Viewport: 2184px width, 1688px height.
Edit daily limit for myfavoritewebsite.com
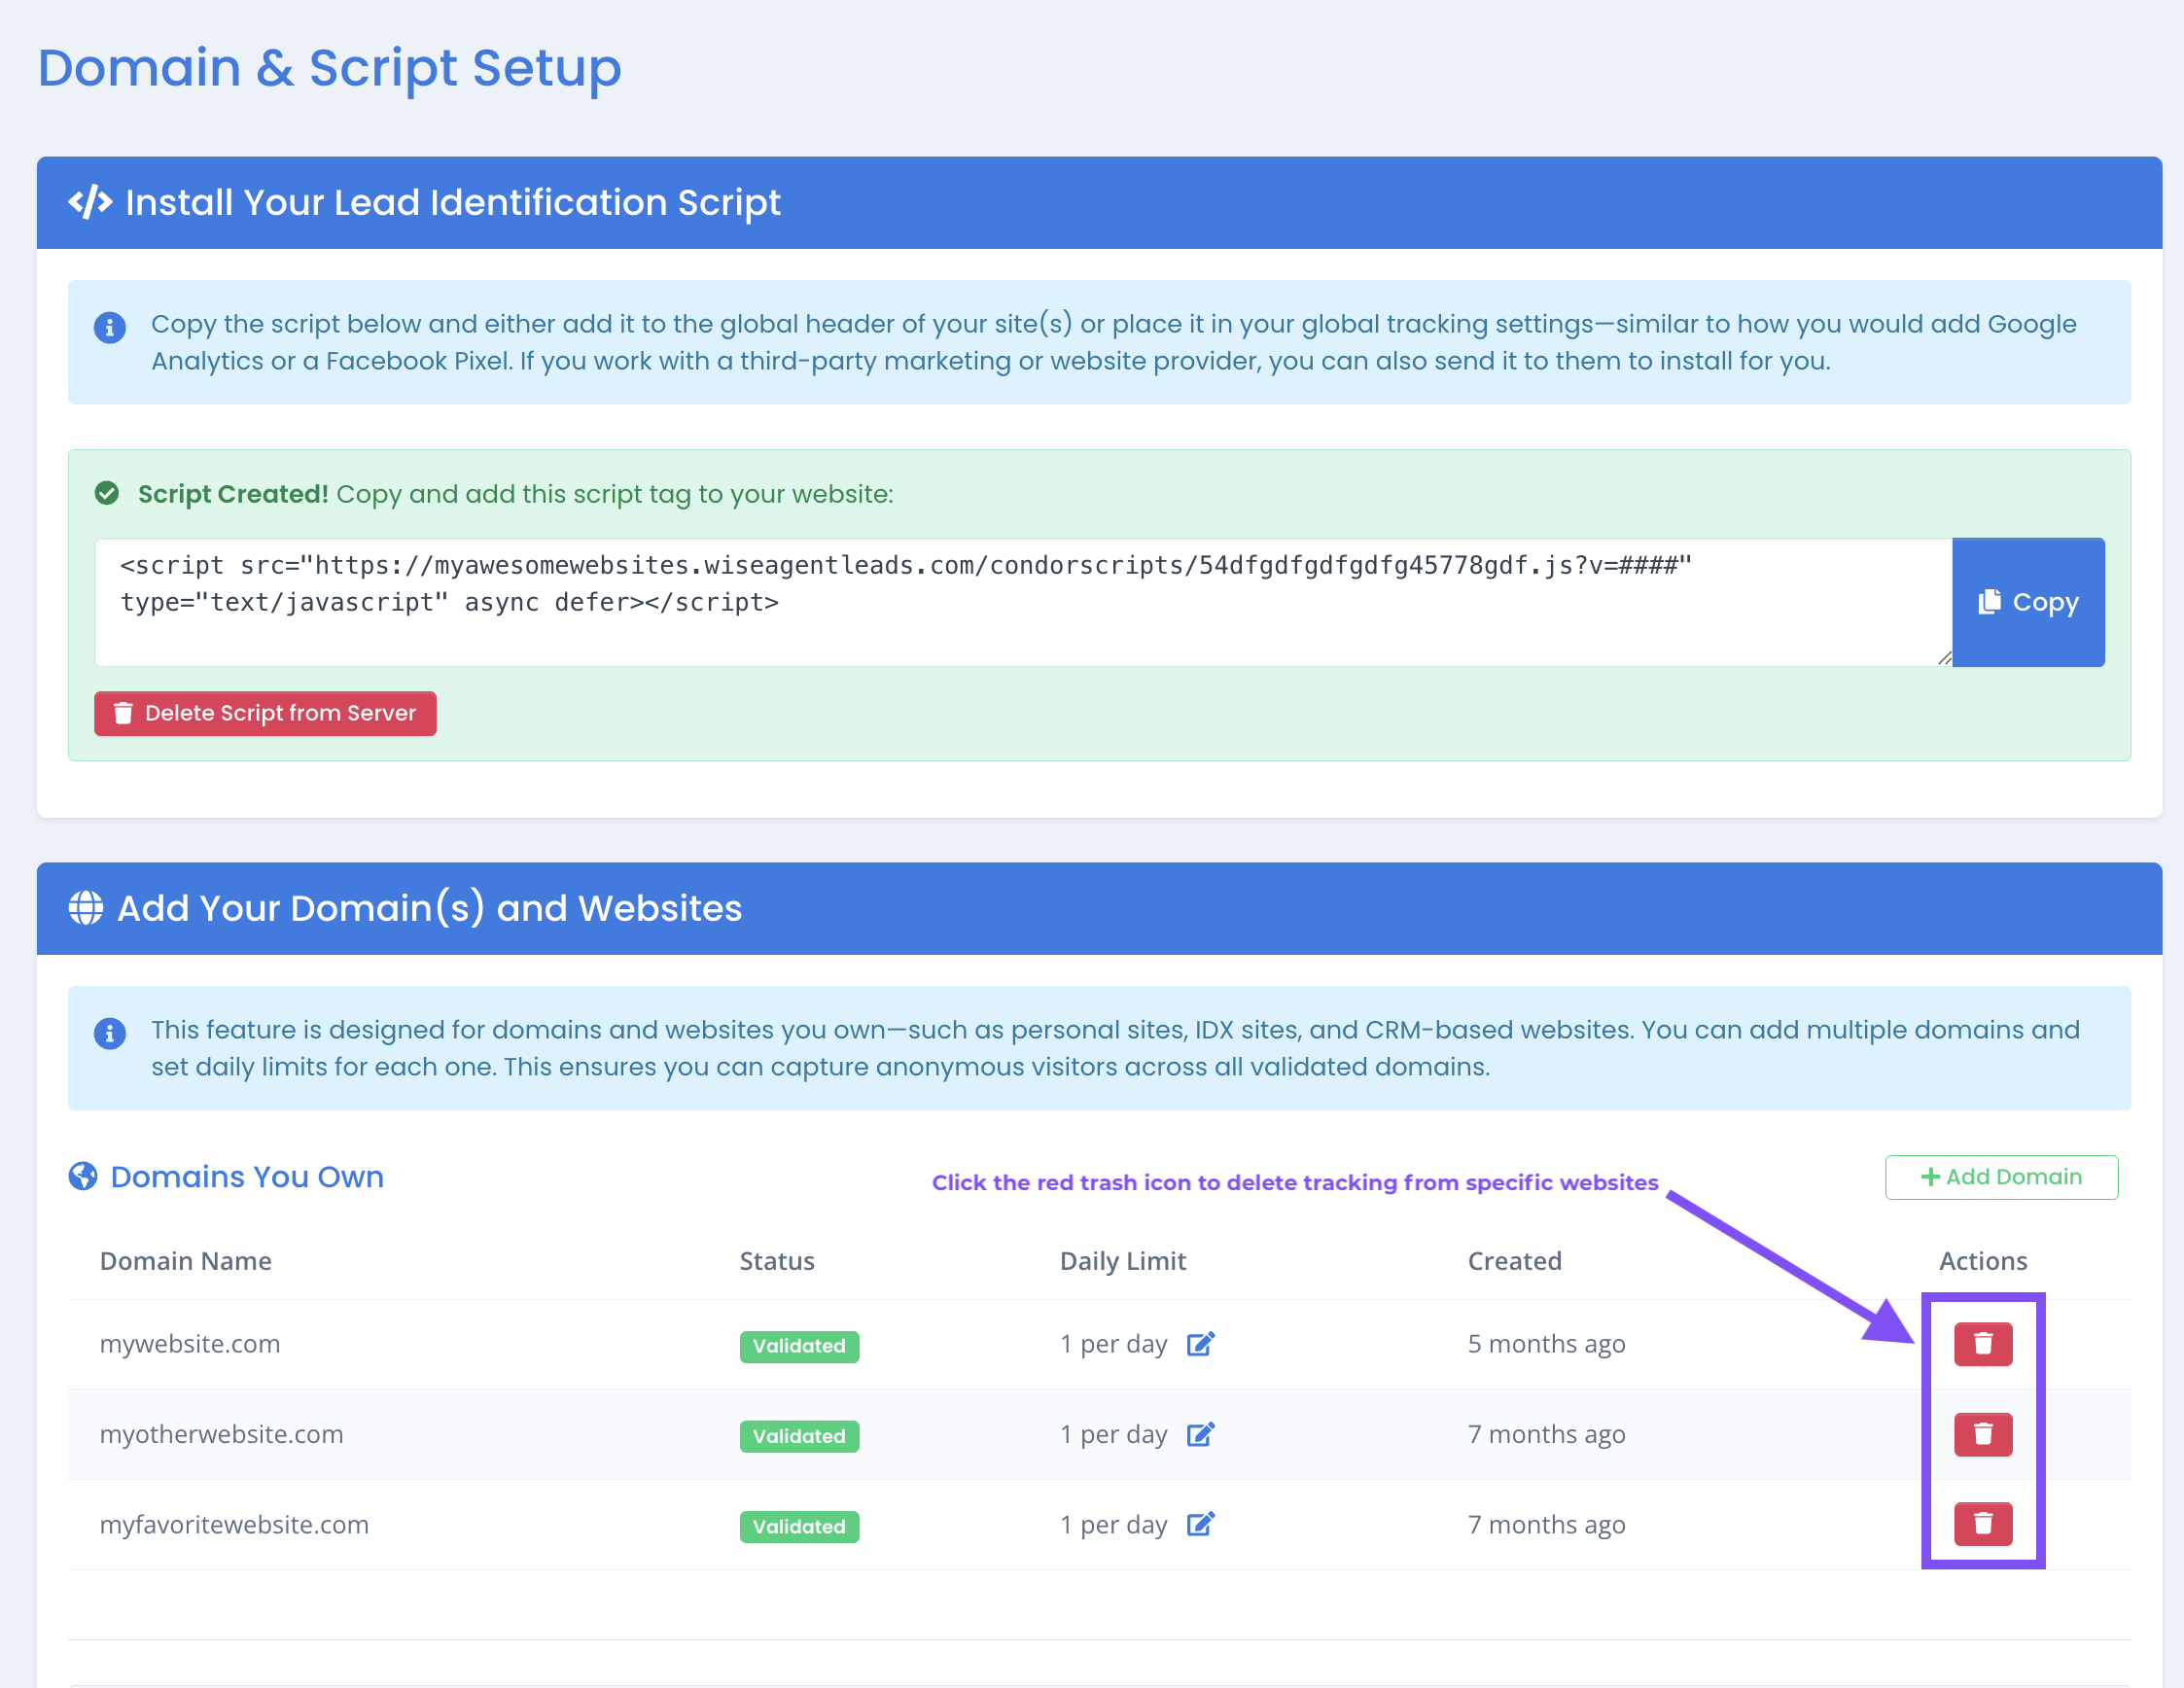pos(1200,1524)
